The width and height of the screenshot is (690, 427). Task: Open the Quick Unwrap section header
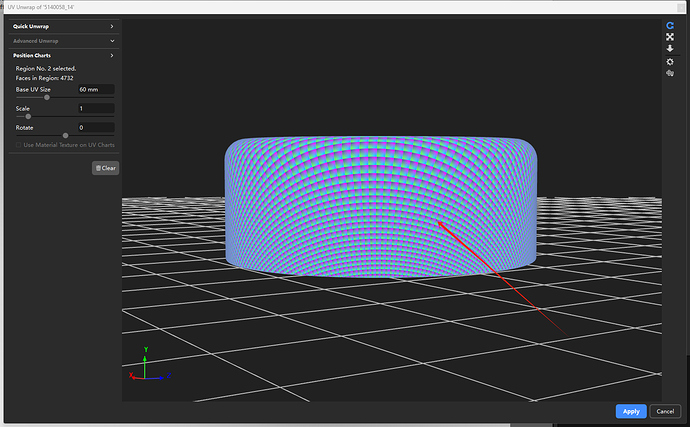(63, 26)
